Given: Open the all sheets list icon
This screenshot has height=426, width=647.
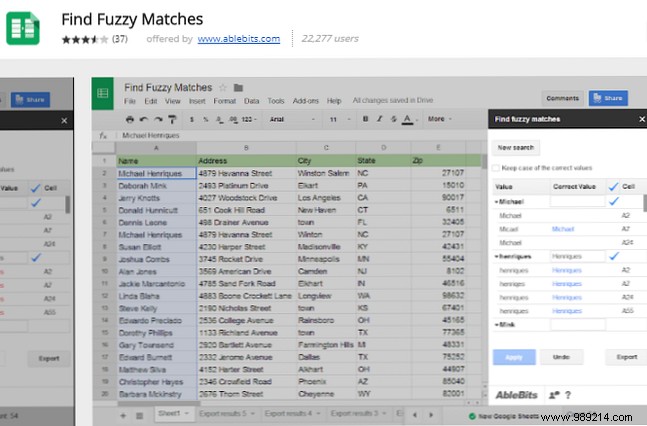Looking at the screenshot, I should pyautogui.click(x=139, y=415).
